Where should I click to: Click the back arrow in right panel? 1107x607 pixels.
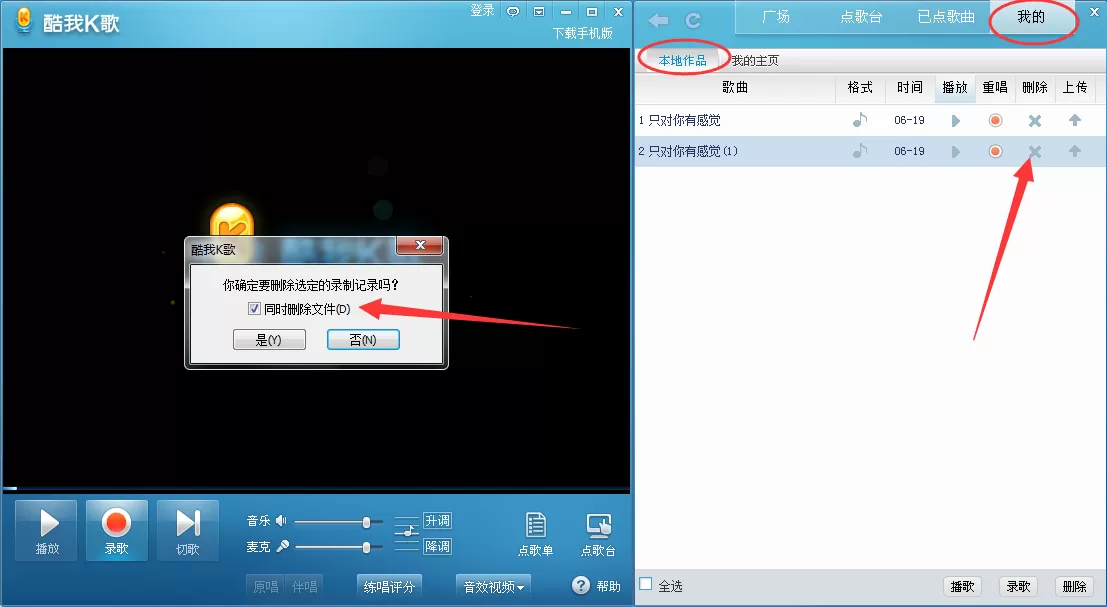[x=658, y=20]
